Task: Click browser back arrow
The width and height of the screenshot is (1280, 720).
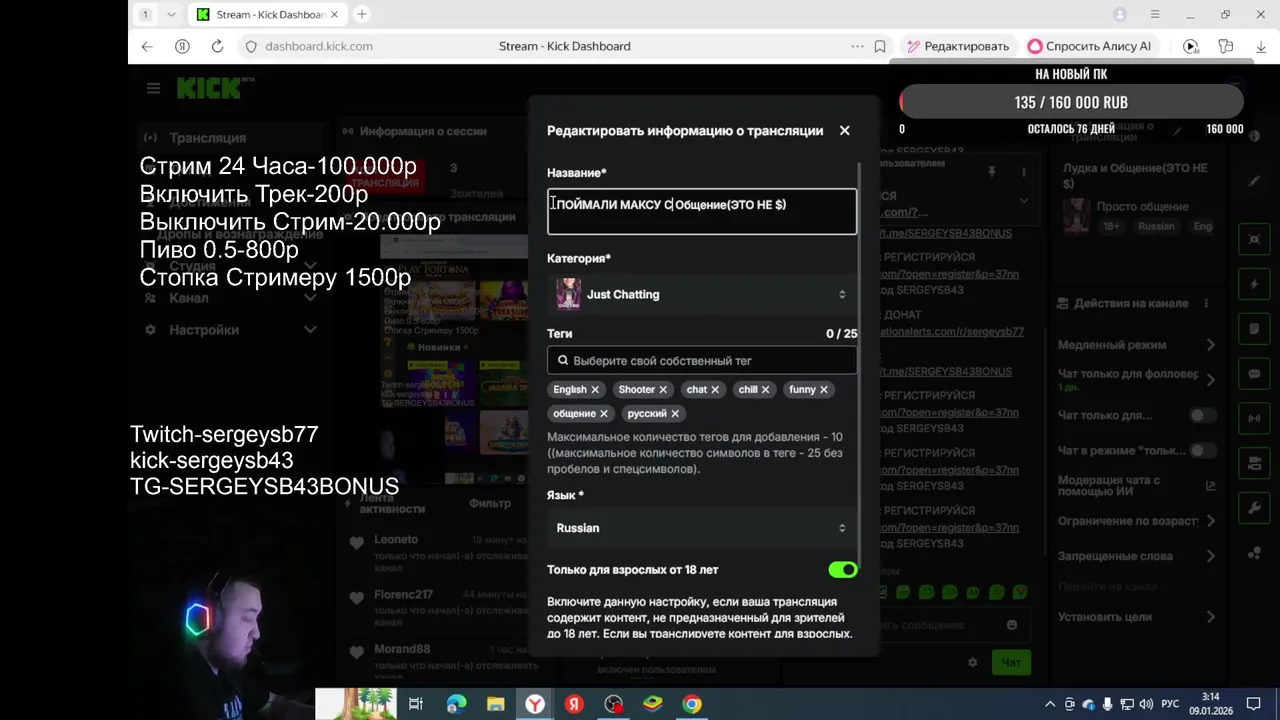Action: pos(147,46)
